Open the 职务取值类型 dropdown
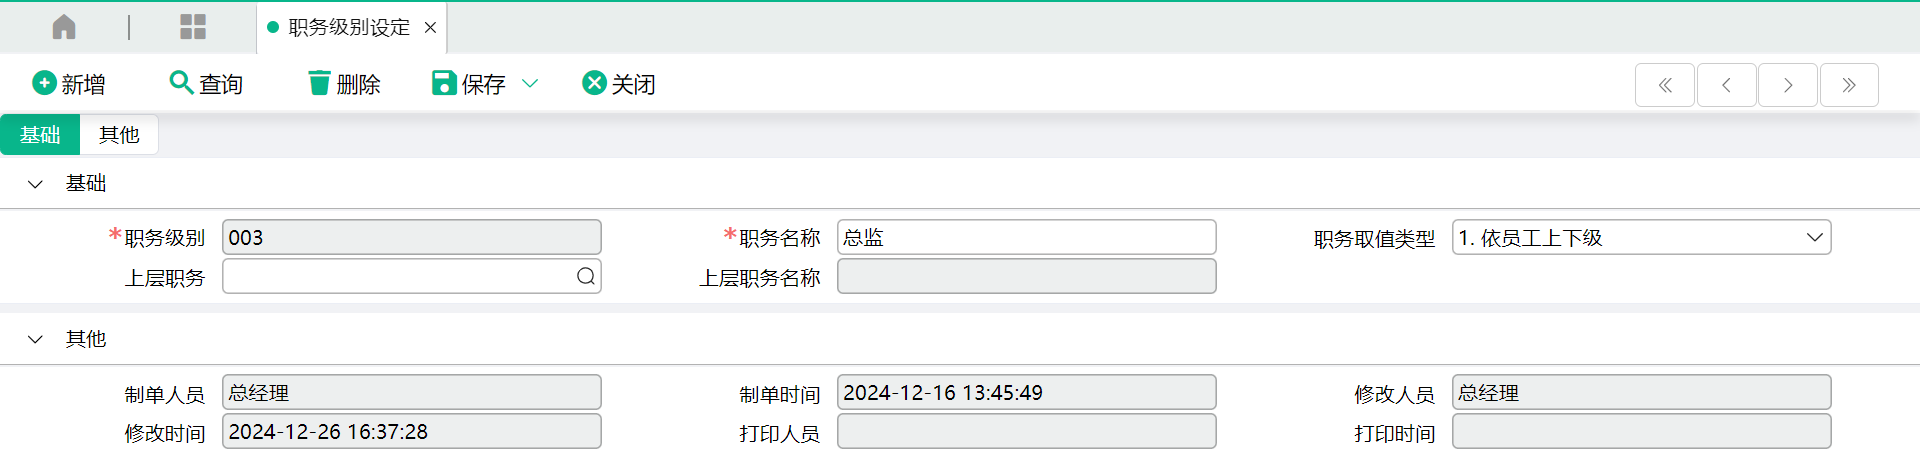The width and height of the screenshot is (1920, 456). (1641, 237)
